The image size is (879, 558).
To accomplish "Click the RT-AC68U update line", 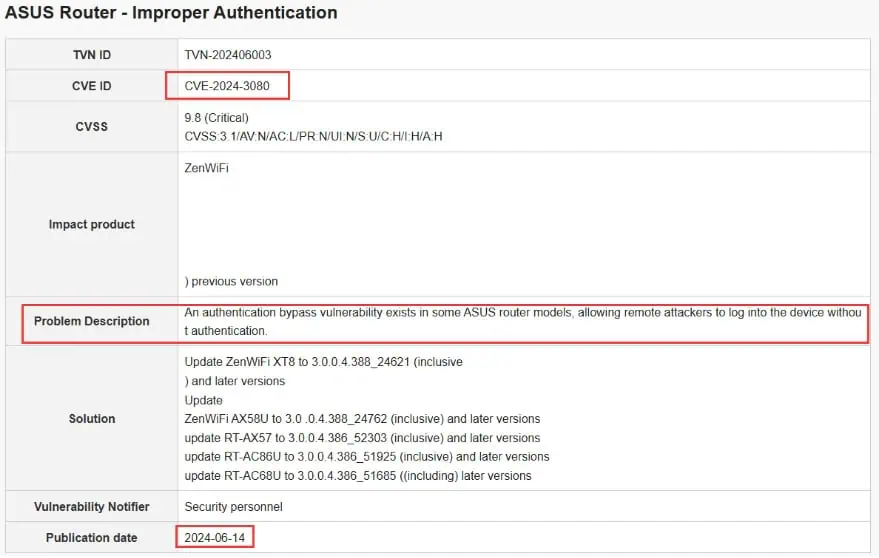I will [x=358, y=476].
